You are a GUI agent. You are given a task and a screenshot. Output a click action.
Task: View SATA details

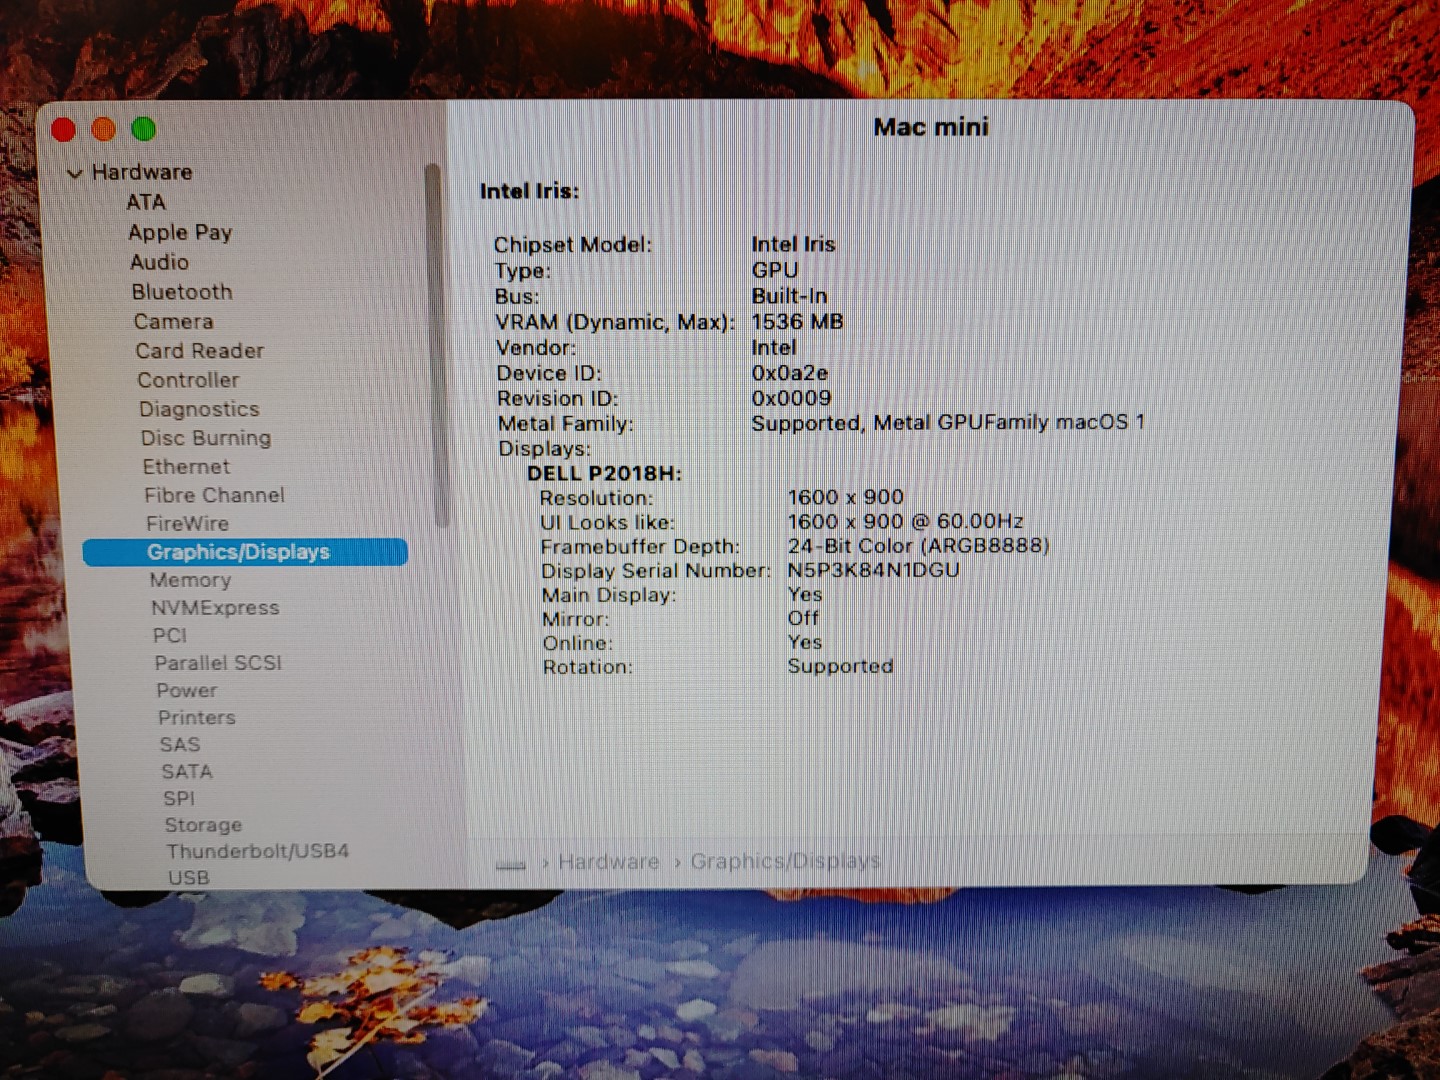pos(187,772)
